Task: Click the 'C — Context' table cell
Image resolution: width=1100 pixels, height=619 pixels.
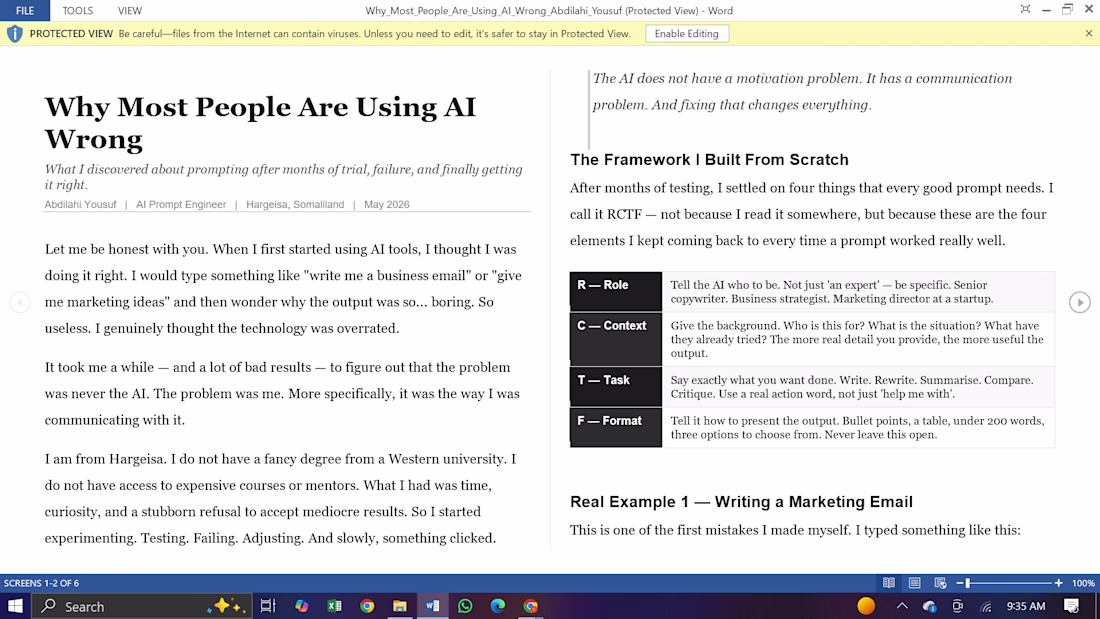Action: (616, 339)
